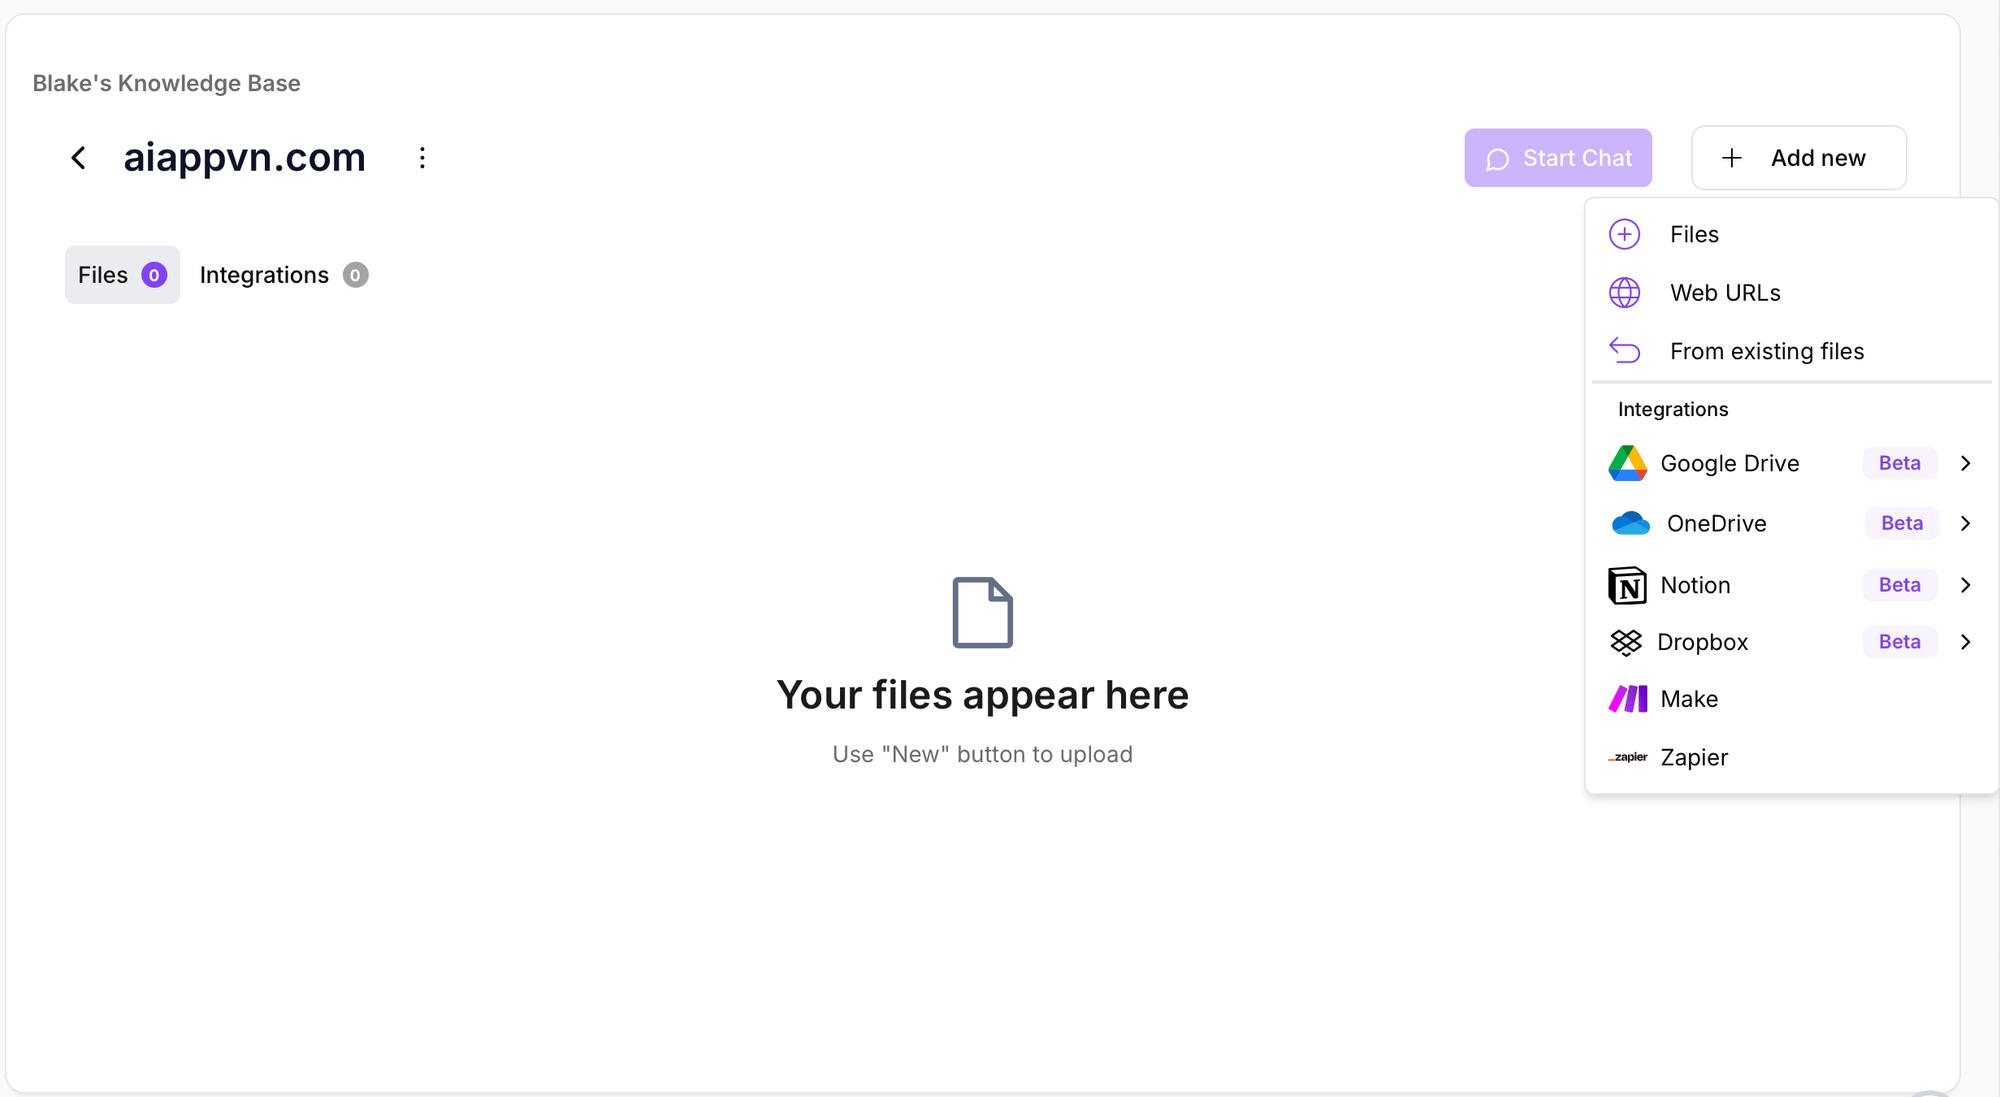
Task: Click the Google Drive logo icon
Action: pyautogui.click(x=1627, y=463)
